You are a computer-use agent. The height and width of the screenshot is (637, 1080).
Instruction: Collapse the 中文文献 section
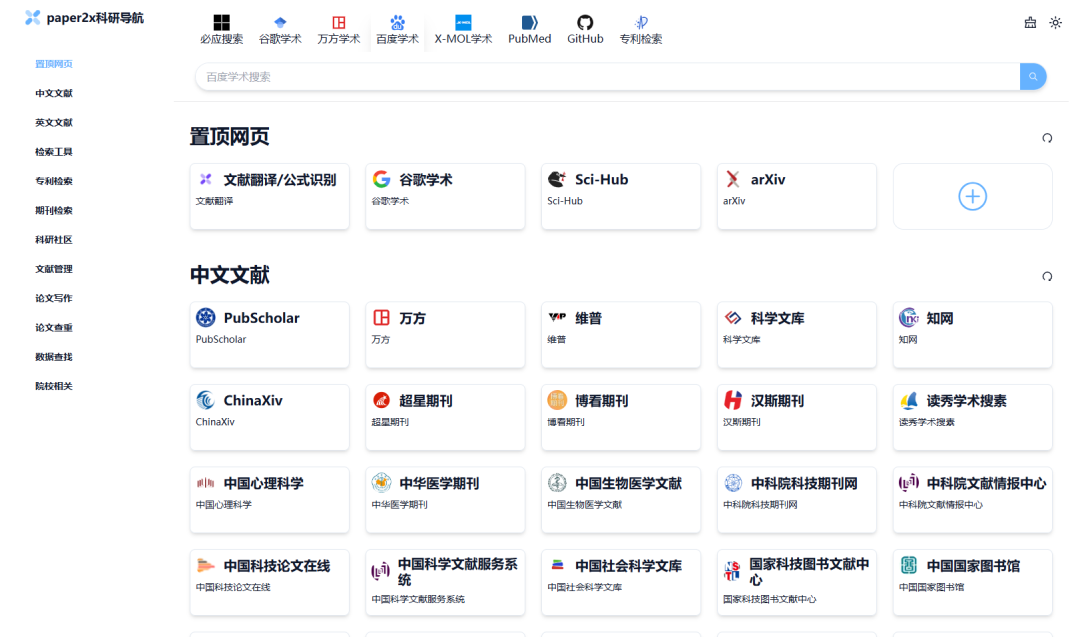(1047, 277)
